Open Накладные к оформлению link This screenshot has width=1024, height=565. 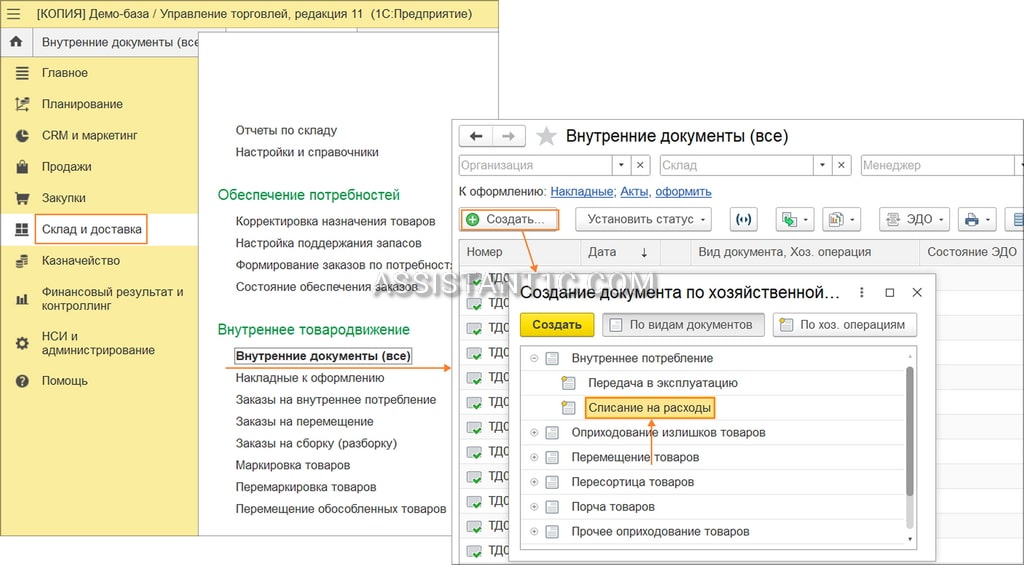point(310,378)
